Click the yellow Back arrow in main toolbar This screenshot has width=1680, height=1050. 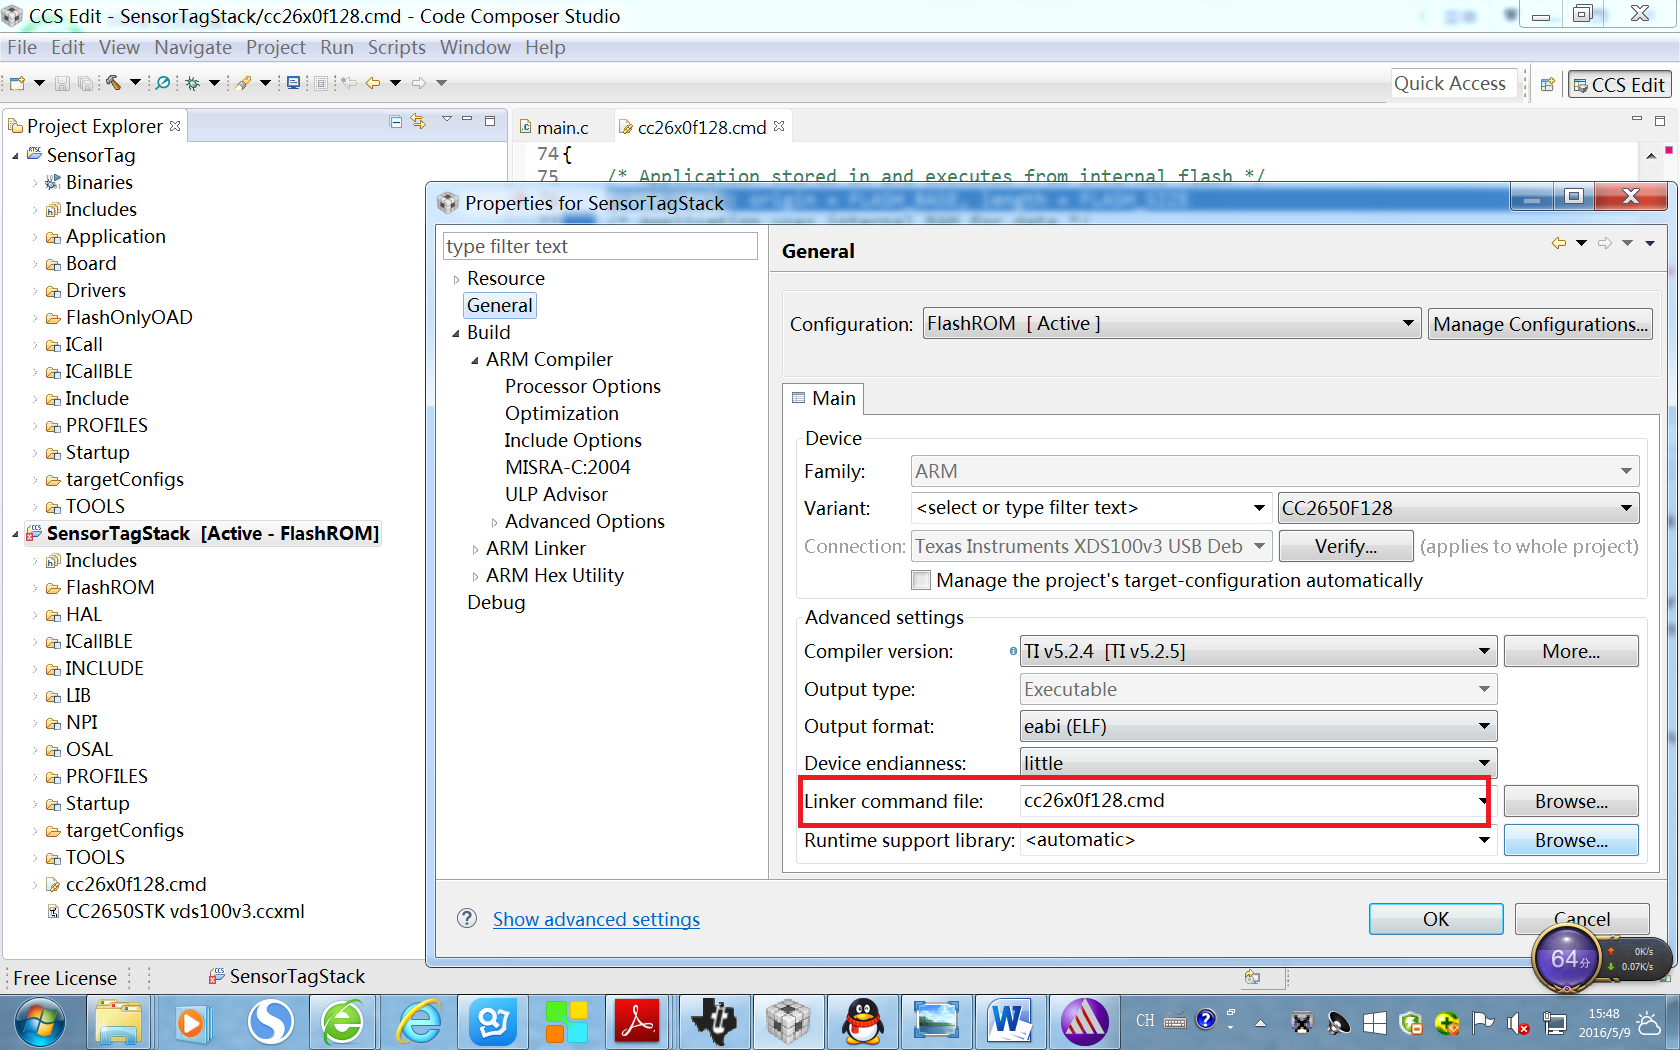pos(373,83)
